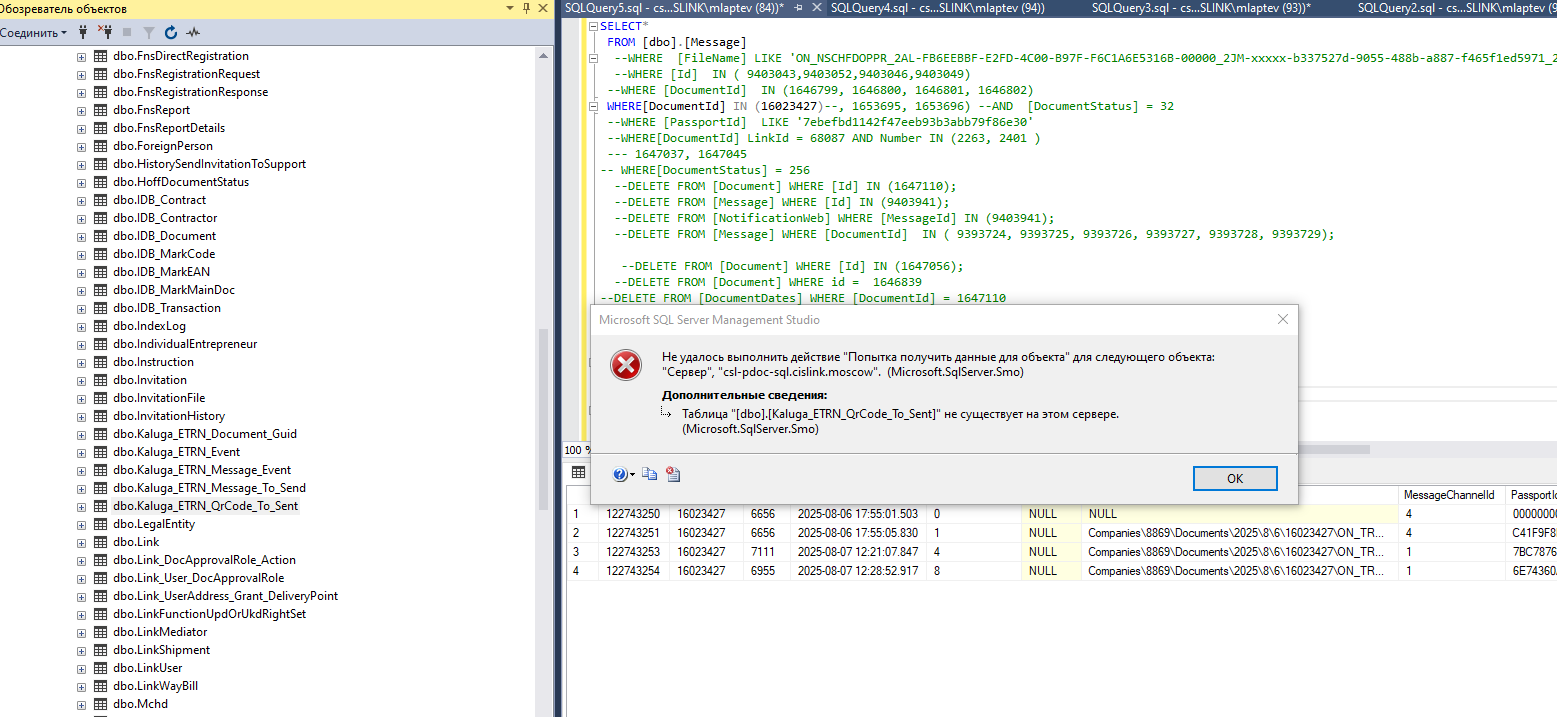The height and width of the screenshot is (717, 1557).
Task: Expand the dbo.Link table node
Action: [x=82, y=542]
